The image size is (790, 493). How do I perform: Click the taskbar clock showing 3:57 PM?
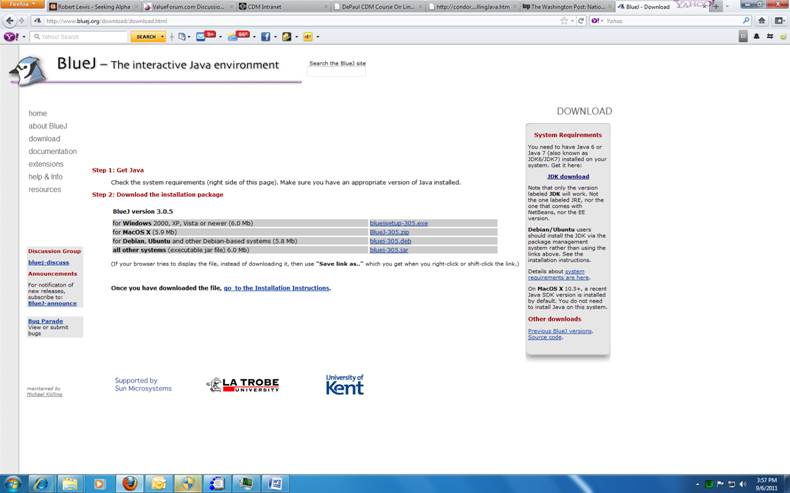pos(767,484)
